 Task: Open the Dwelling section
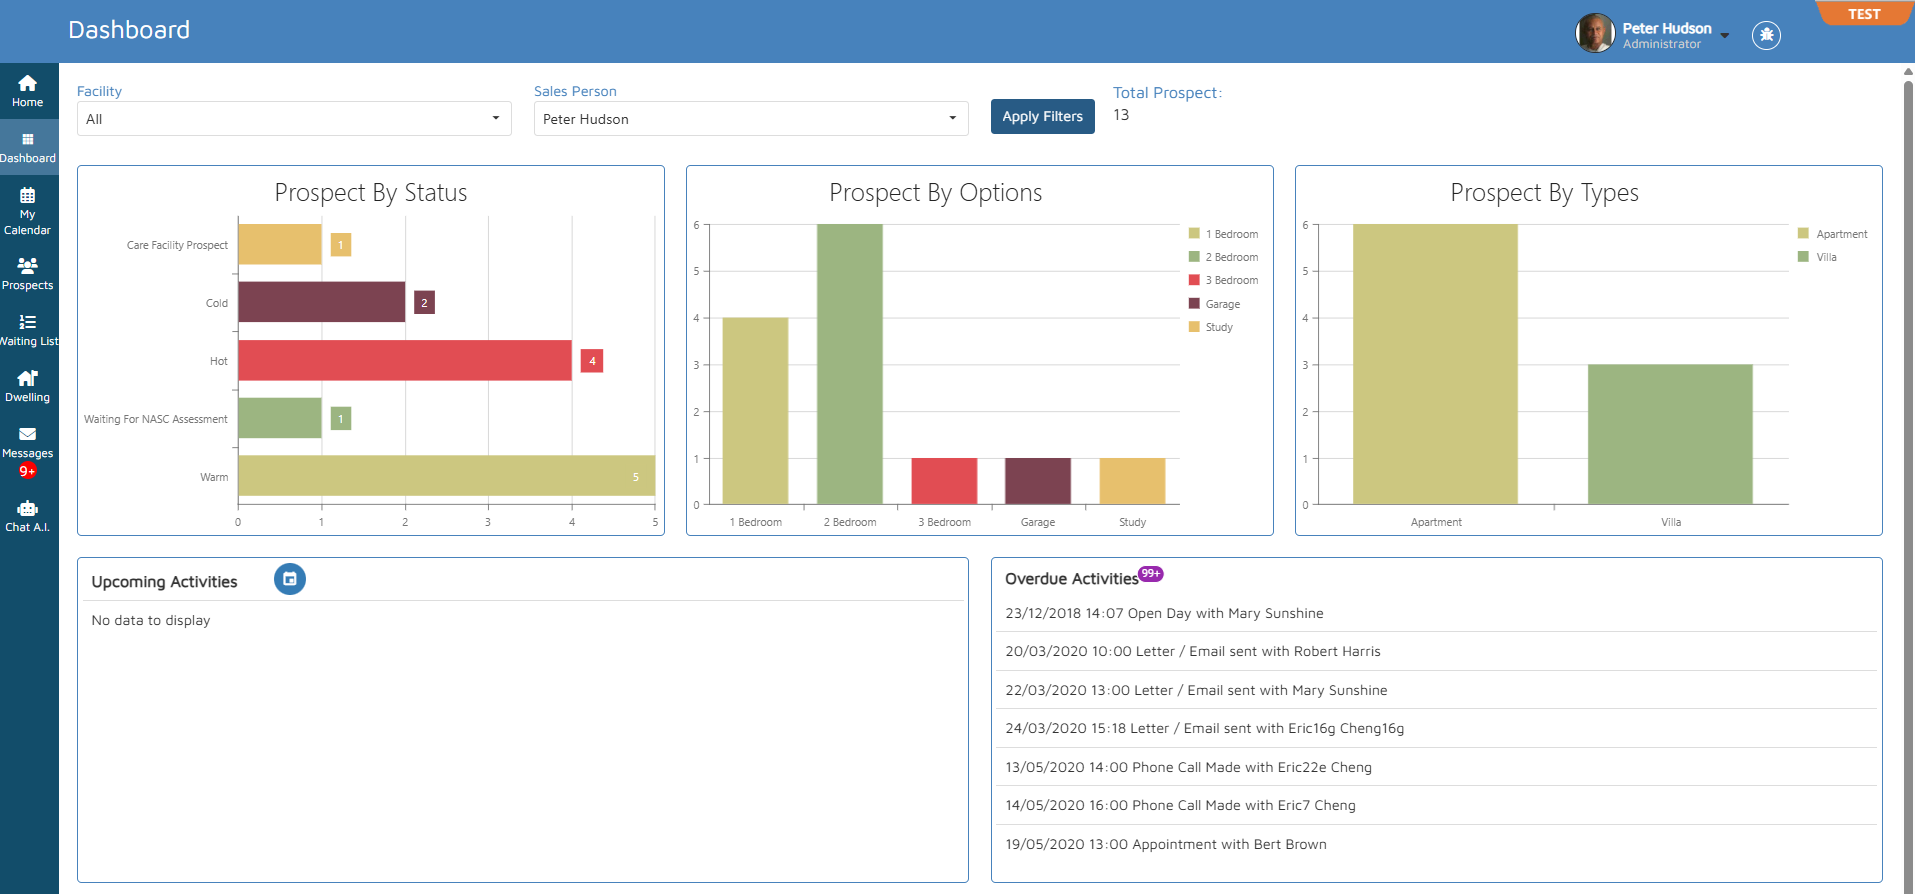[28, 386]
